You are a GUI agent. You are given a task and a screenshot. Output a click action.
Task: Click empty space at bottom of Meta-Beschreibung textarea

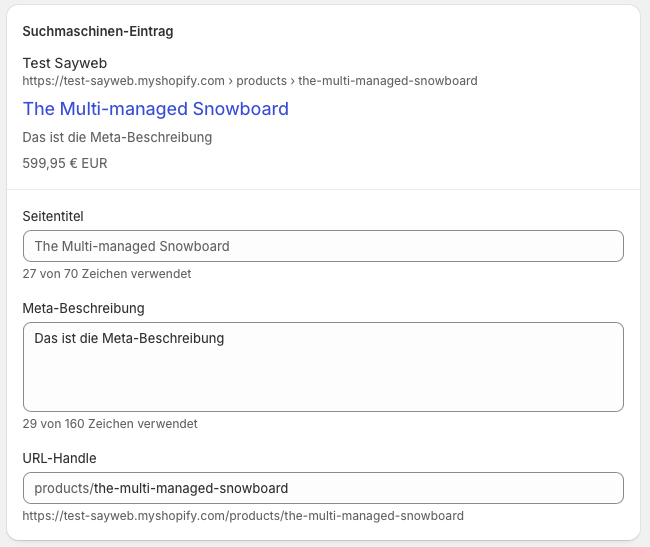[322, 390]
